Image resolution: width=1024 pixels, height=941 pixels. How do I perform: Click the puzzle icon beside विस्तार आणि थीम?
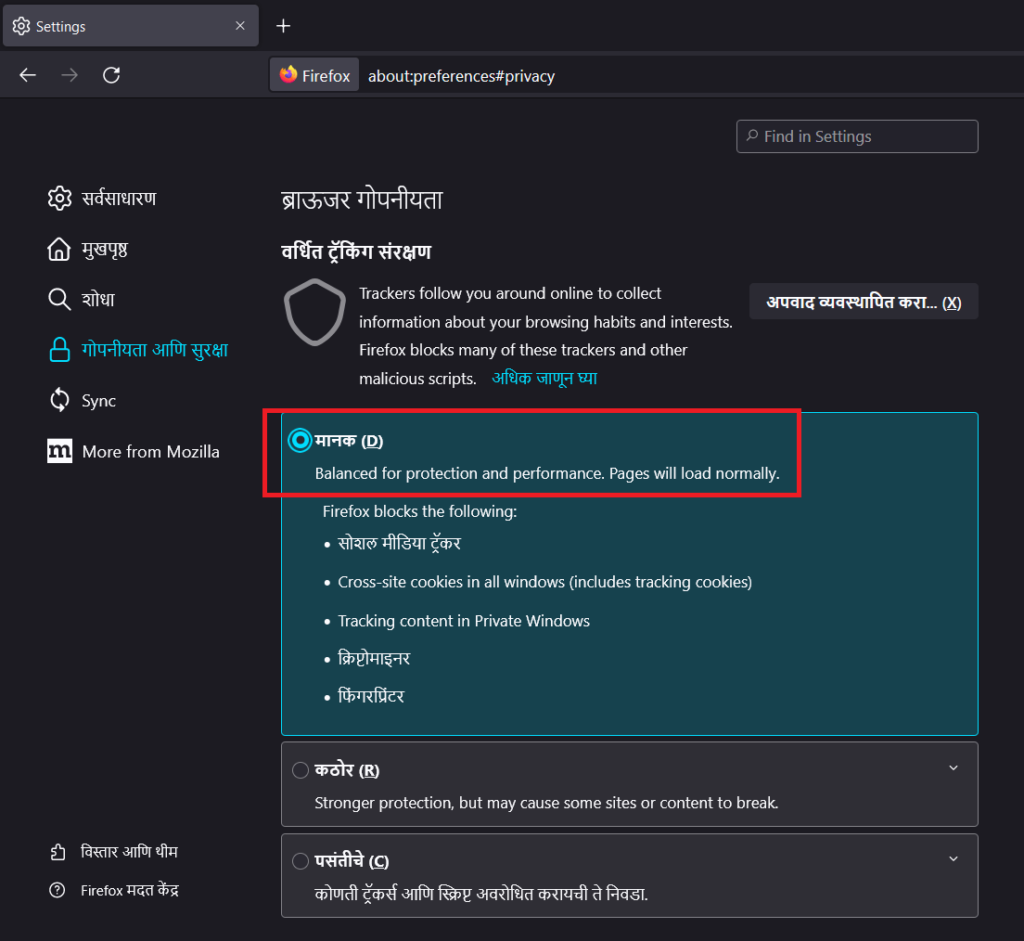tap(57, 852)
